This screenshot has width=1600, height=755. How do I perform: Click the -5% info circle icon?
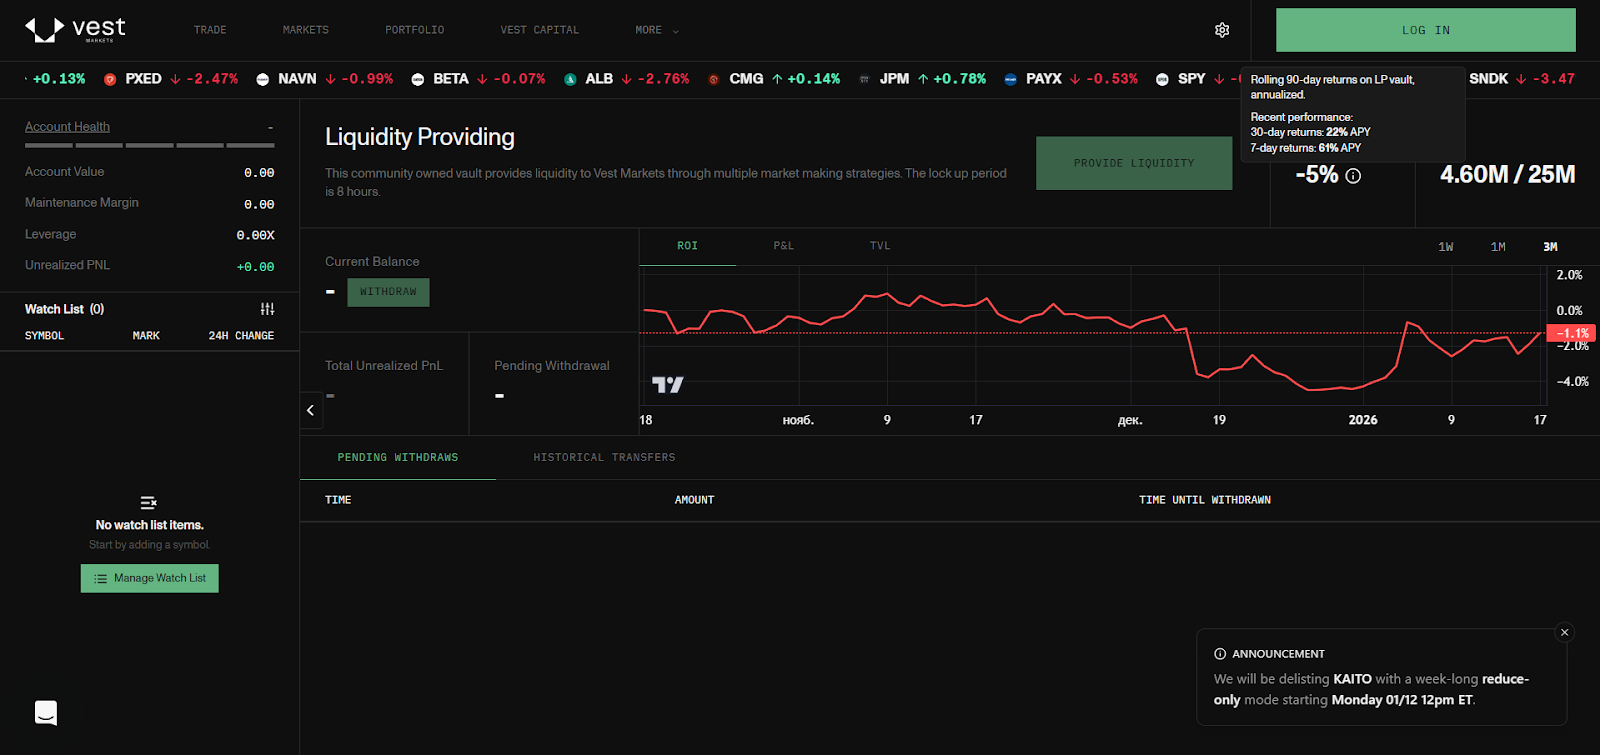point(1353,176)
